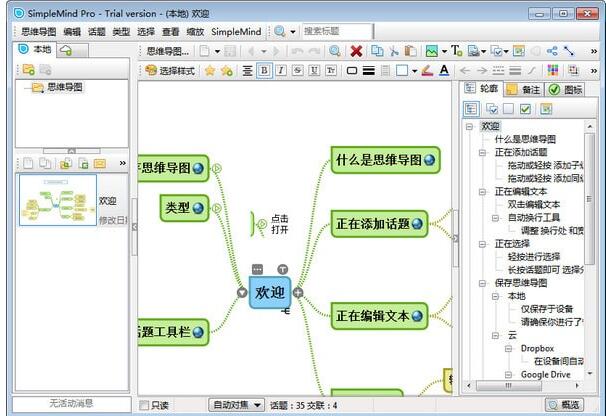Click the star with plus icon
The height and width of the screenshot is (416, 606).
pos(226,70)
